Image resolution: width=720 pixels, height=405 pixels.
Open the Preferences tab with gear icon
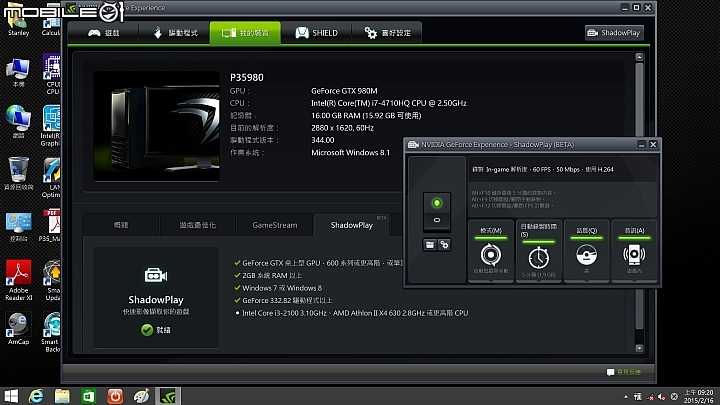click(x=387, y=33)
